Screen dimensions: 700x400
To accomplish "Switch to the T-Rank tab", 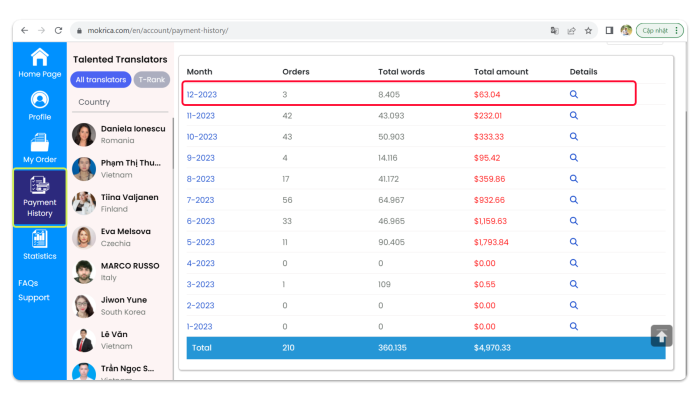I will tap(152, 80).
